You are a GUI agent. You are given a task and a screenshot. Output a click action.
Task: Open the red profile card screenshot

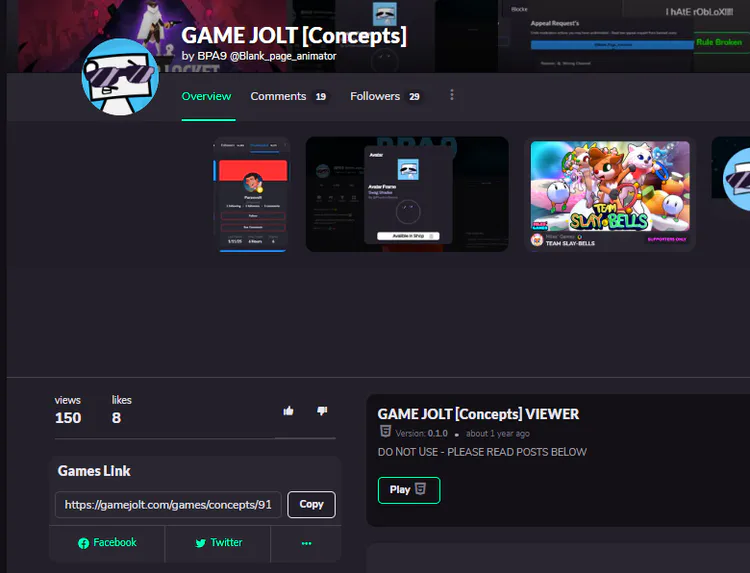252,194
